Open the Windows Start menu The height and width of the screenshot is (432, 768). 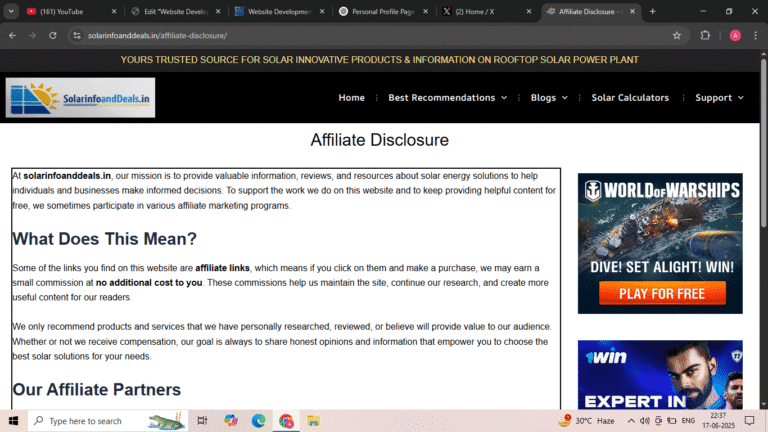[13, 421]
